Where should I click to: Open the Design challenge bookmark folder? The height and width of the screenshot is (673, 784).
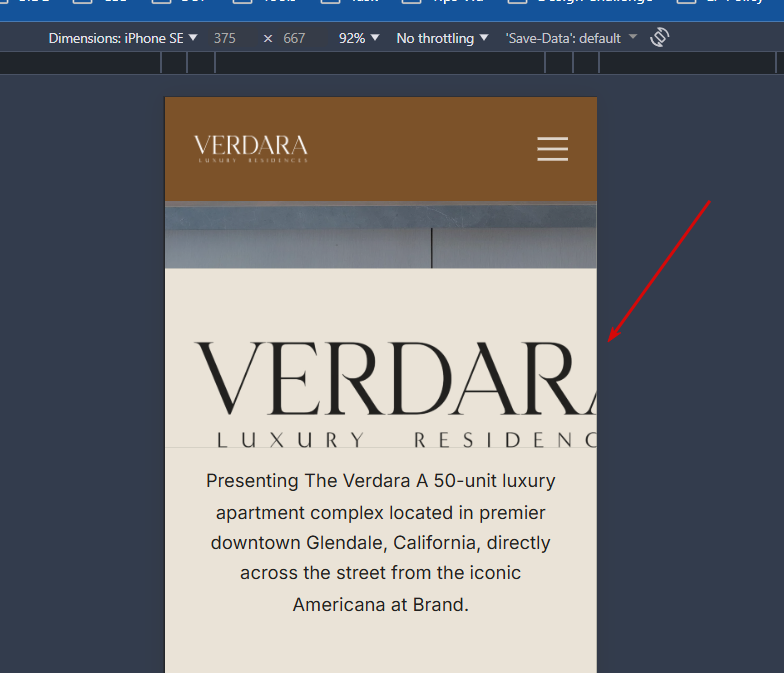(581, 2)
